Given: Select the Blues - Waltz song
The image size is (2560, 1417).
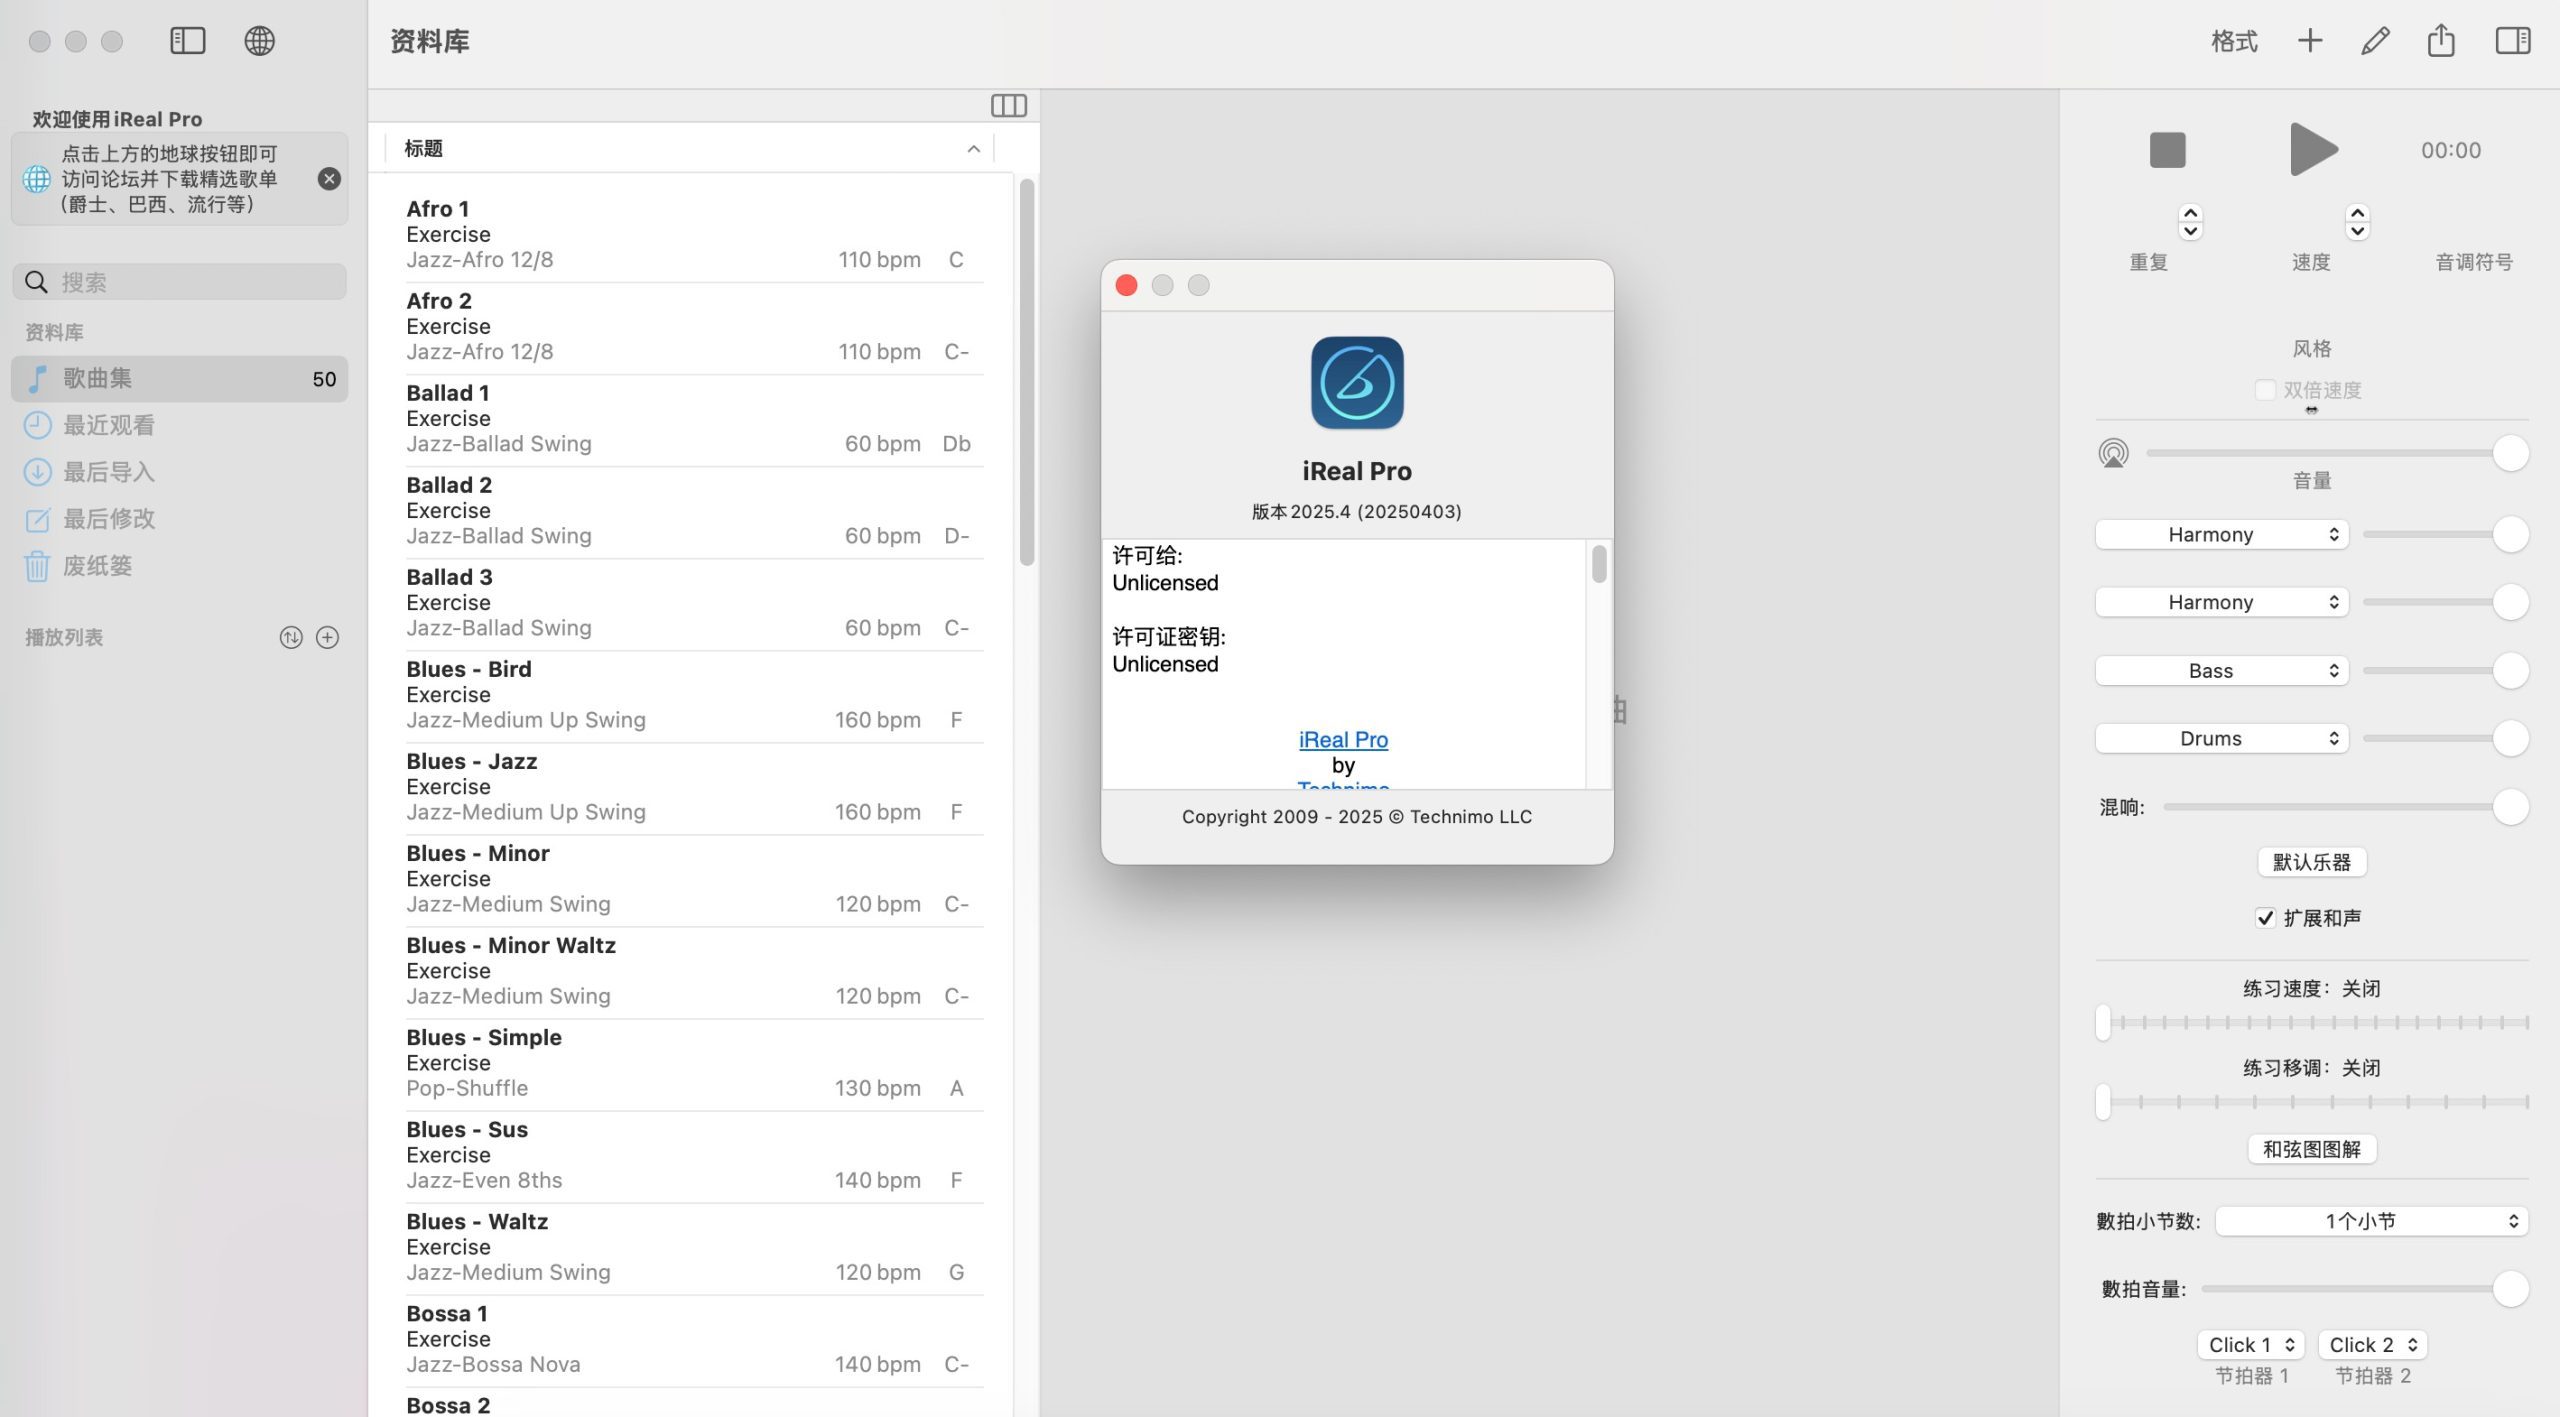Looking at the screenshot, I should point(694,1247).
